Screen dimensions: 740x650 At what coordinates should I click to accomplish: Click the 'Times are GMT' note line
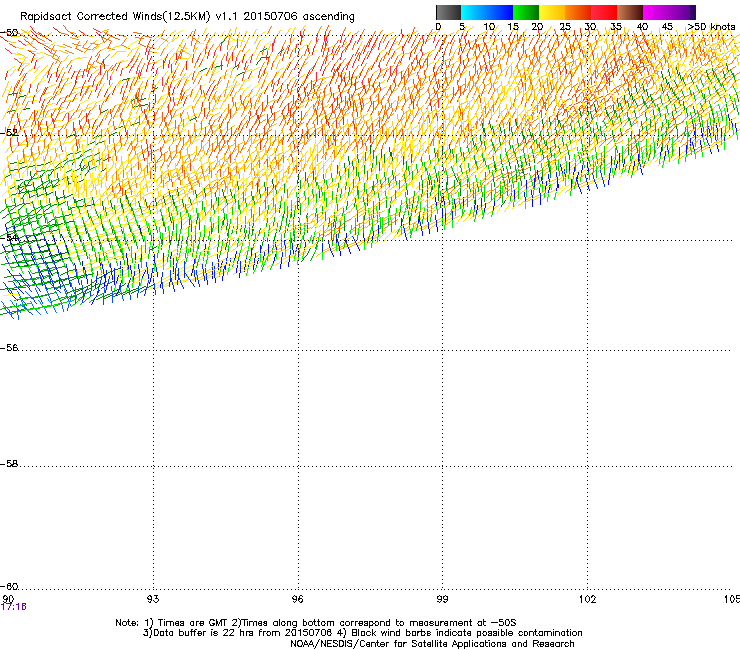(x=316, y=623)
